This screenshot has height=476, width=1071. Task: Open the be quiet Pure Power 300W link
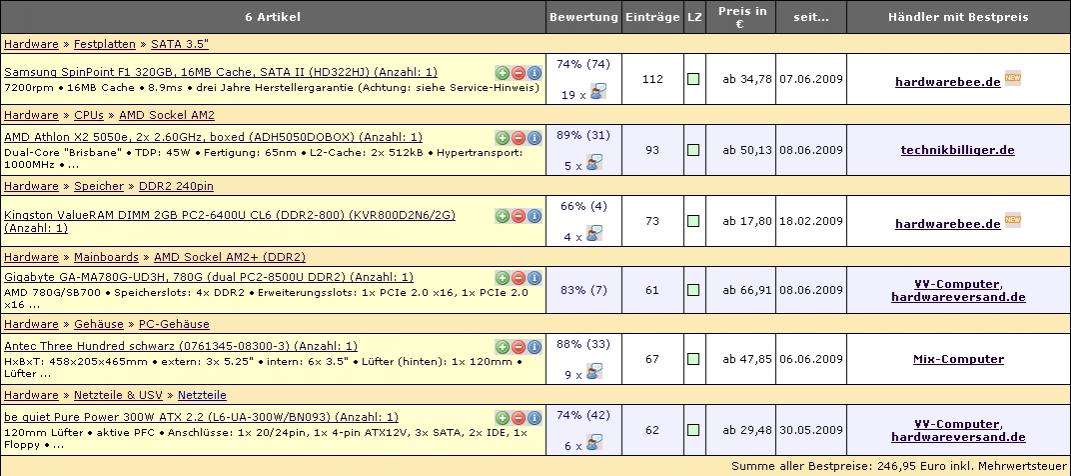click(x=201, y=417)
